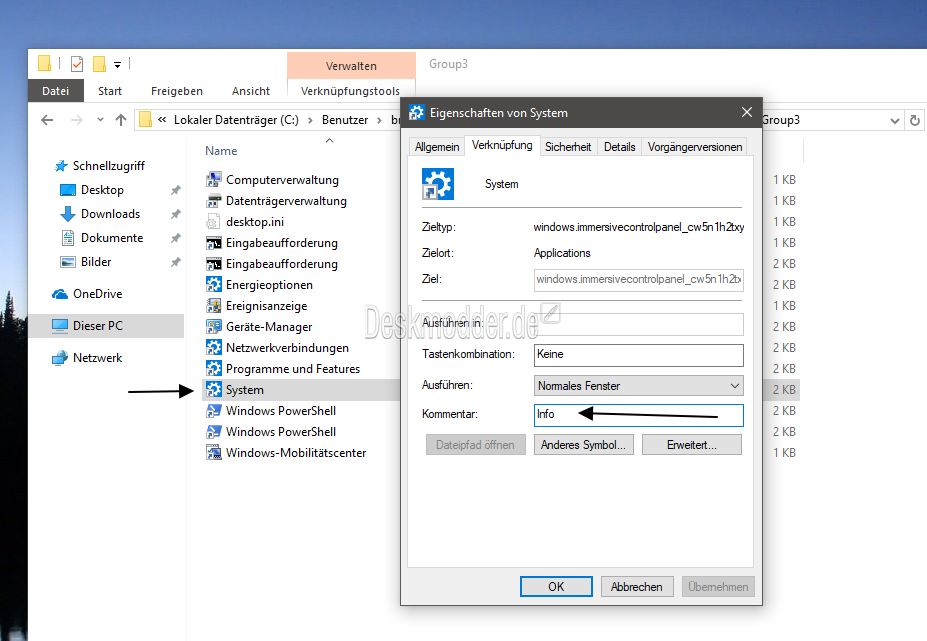
Task: Close the Eigenschaften von System dialog
Action: pyautogui.click(x=747, y=112)
